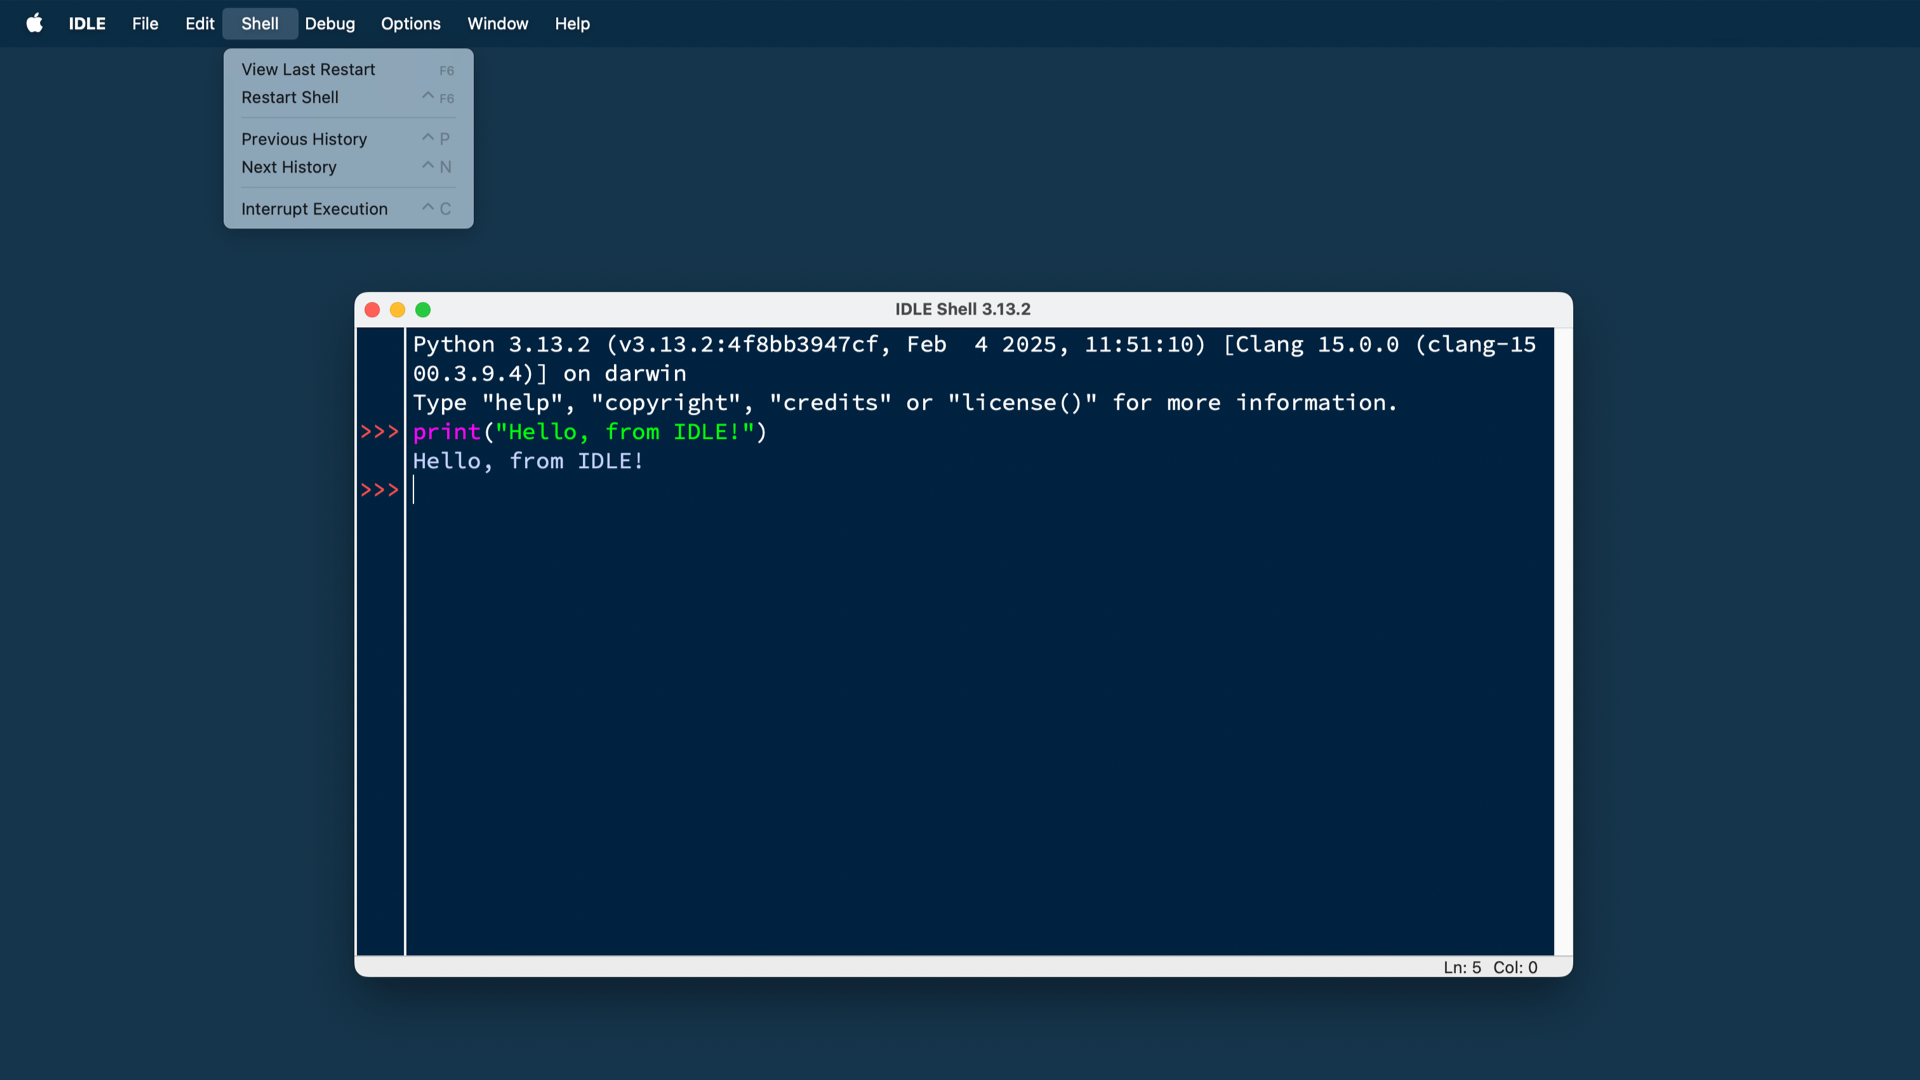
Task: Open the Apple menu
Action: (35, 23)
